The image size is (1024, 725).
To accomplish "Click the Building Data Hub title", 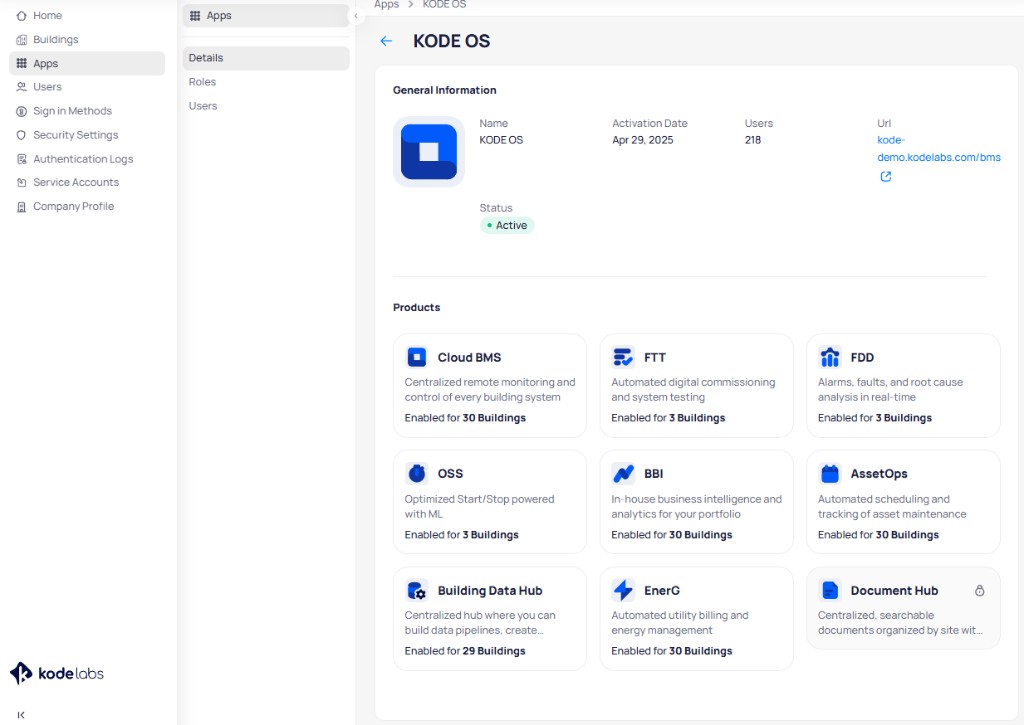I will pyautogui.click(x=490, y=590).
